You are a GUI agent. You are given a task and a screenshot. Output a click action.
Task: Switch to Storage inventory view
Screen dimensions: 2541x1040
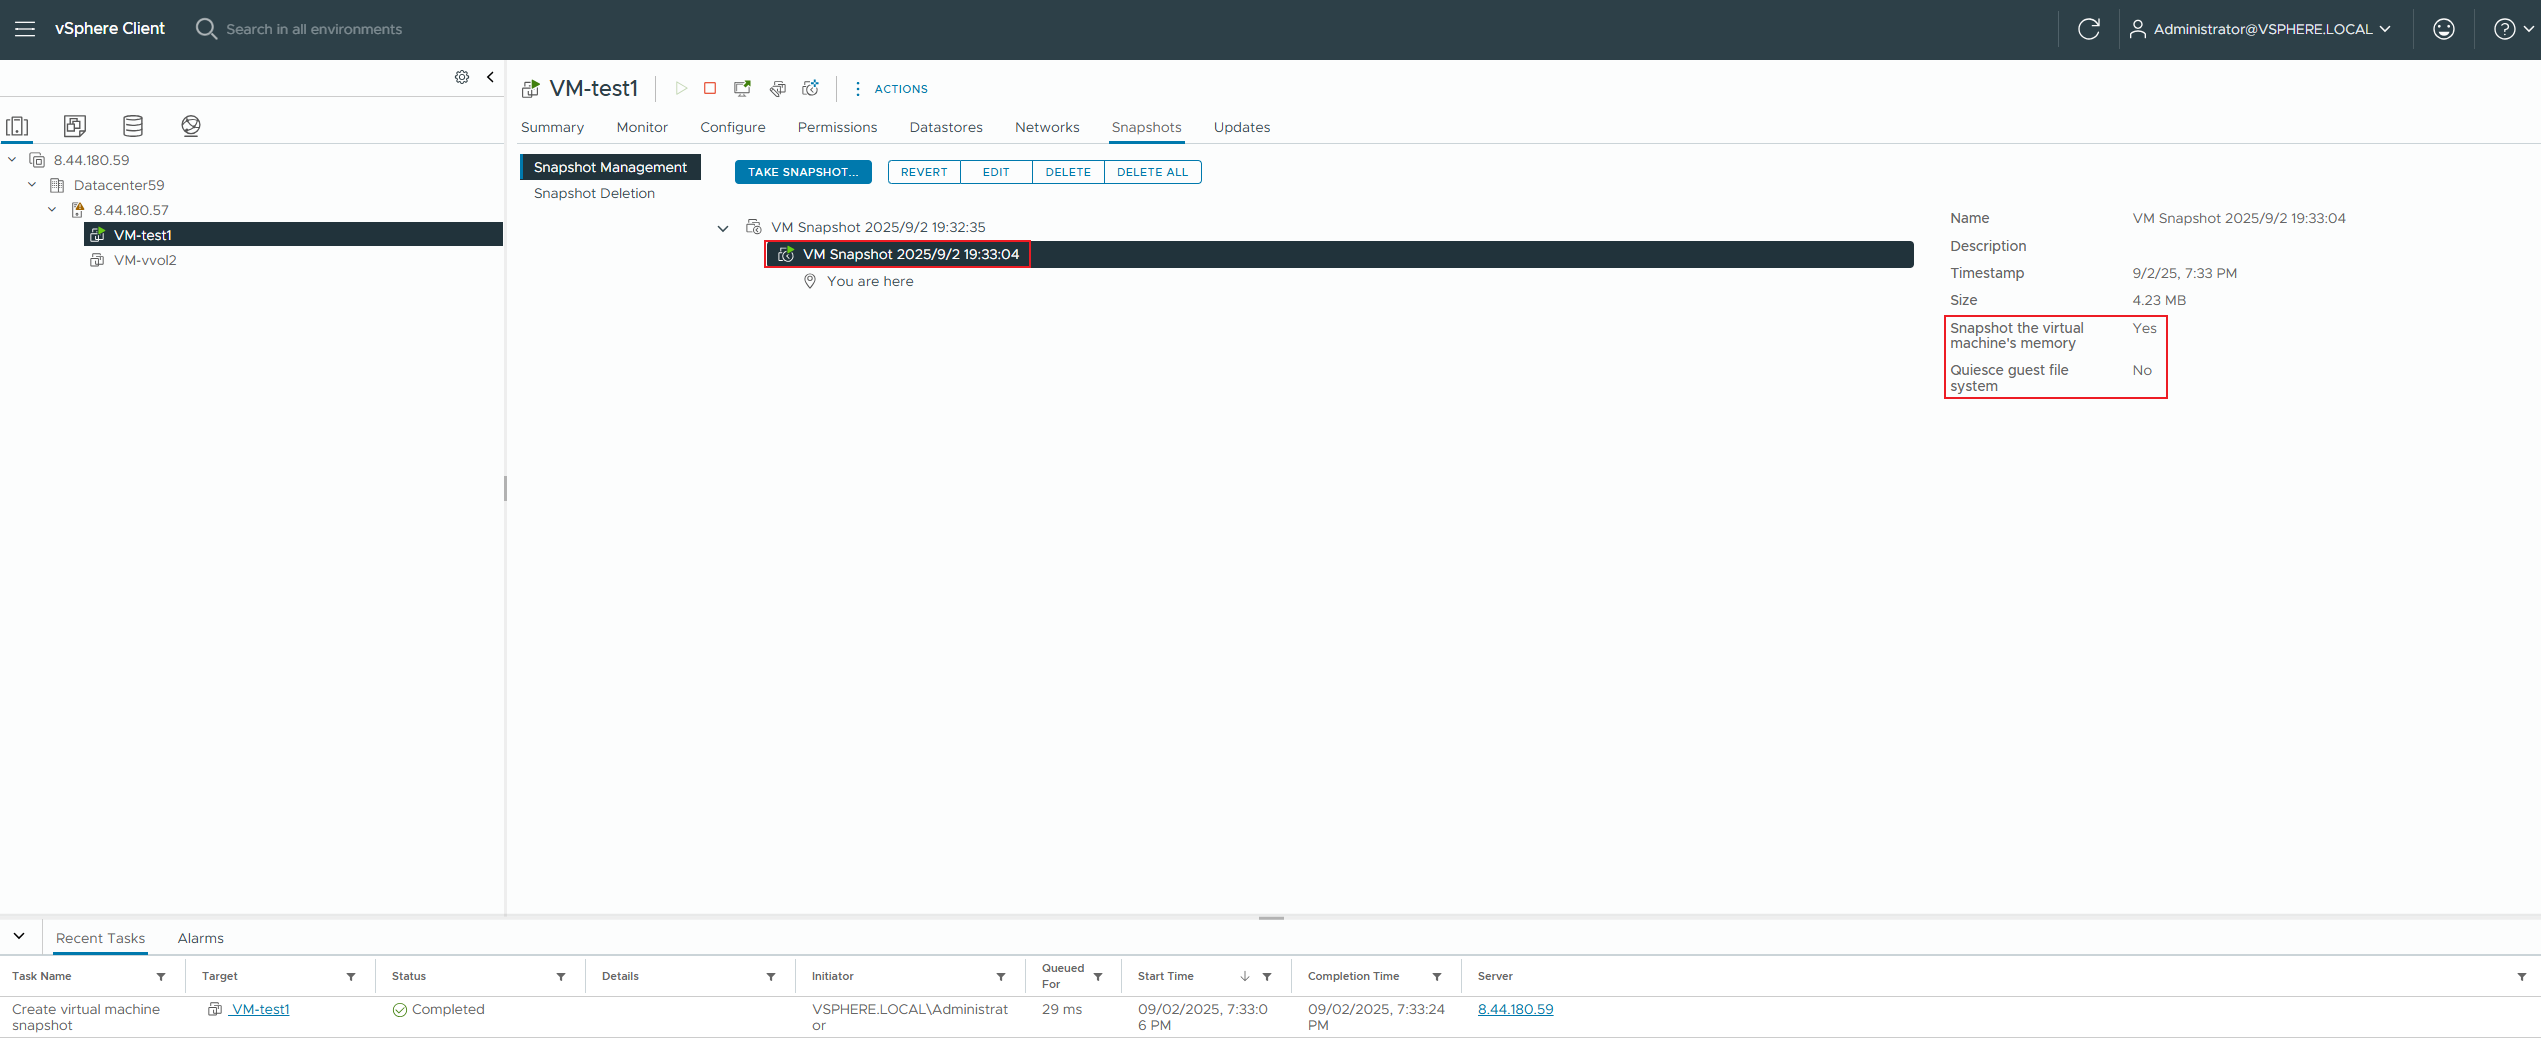point(133,126)
